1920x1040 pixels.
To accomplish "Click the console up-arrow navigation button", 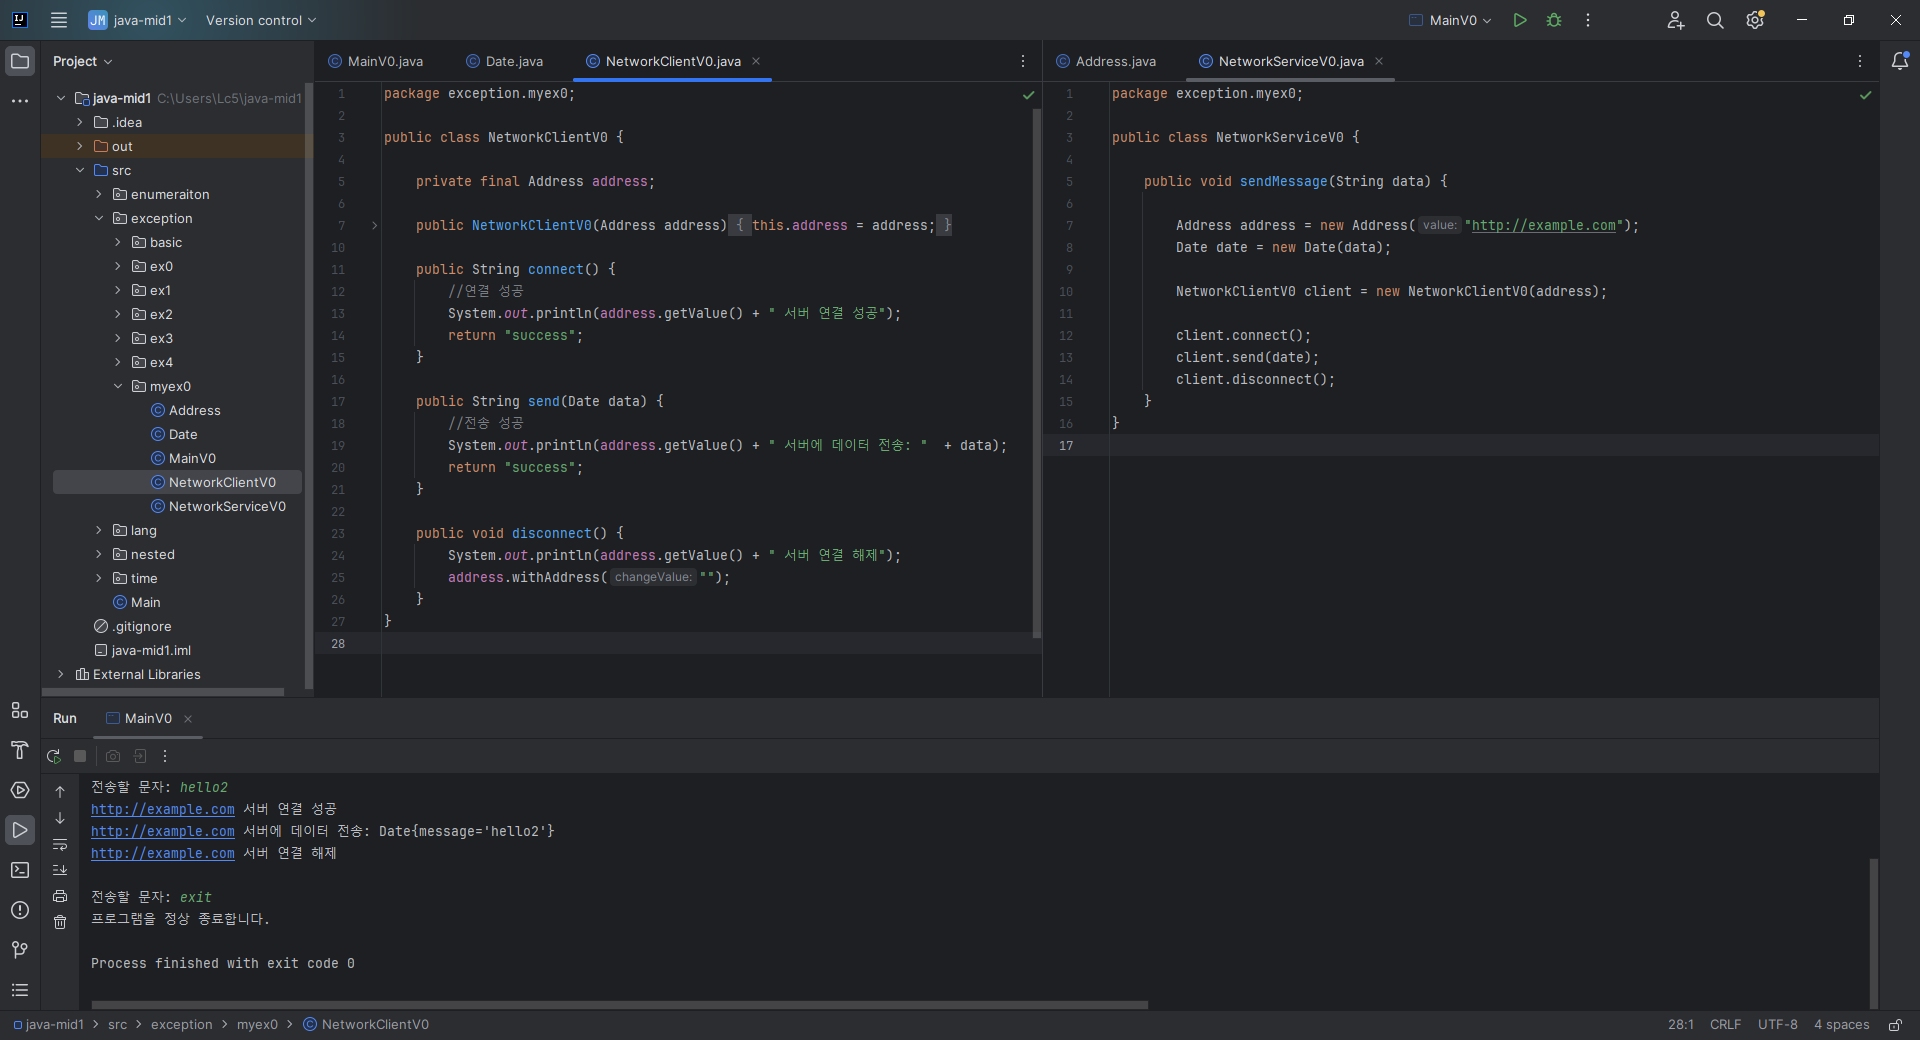I will (60, 791).
